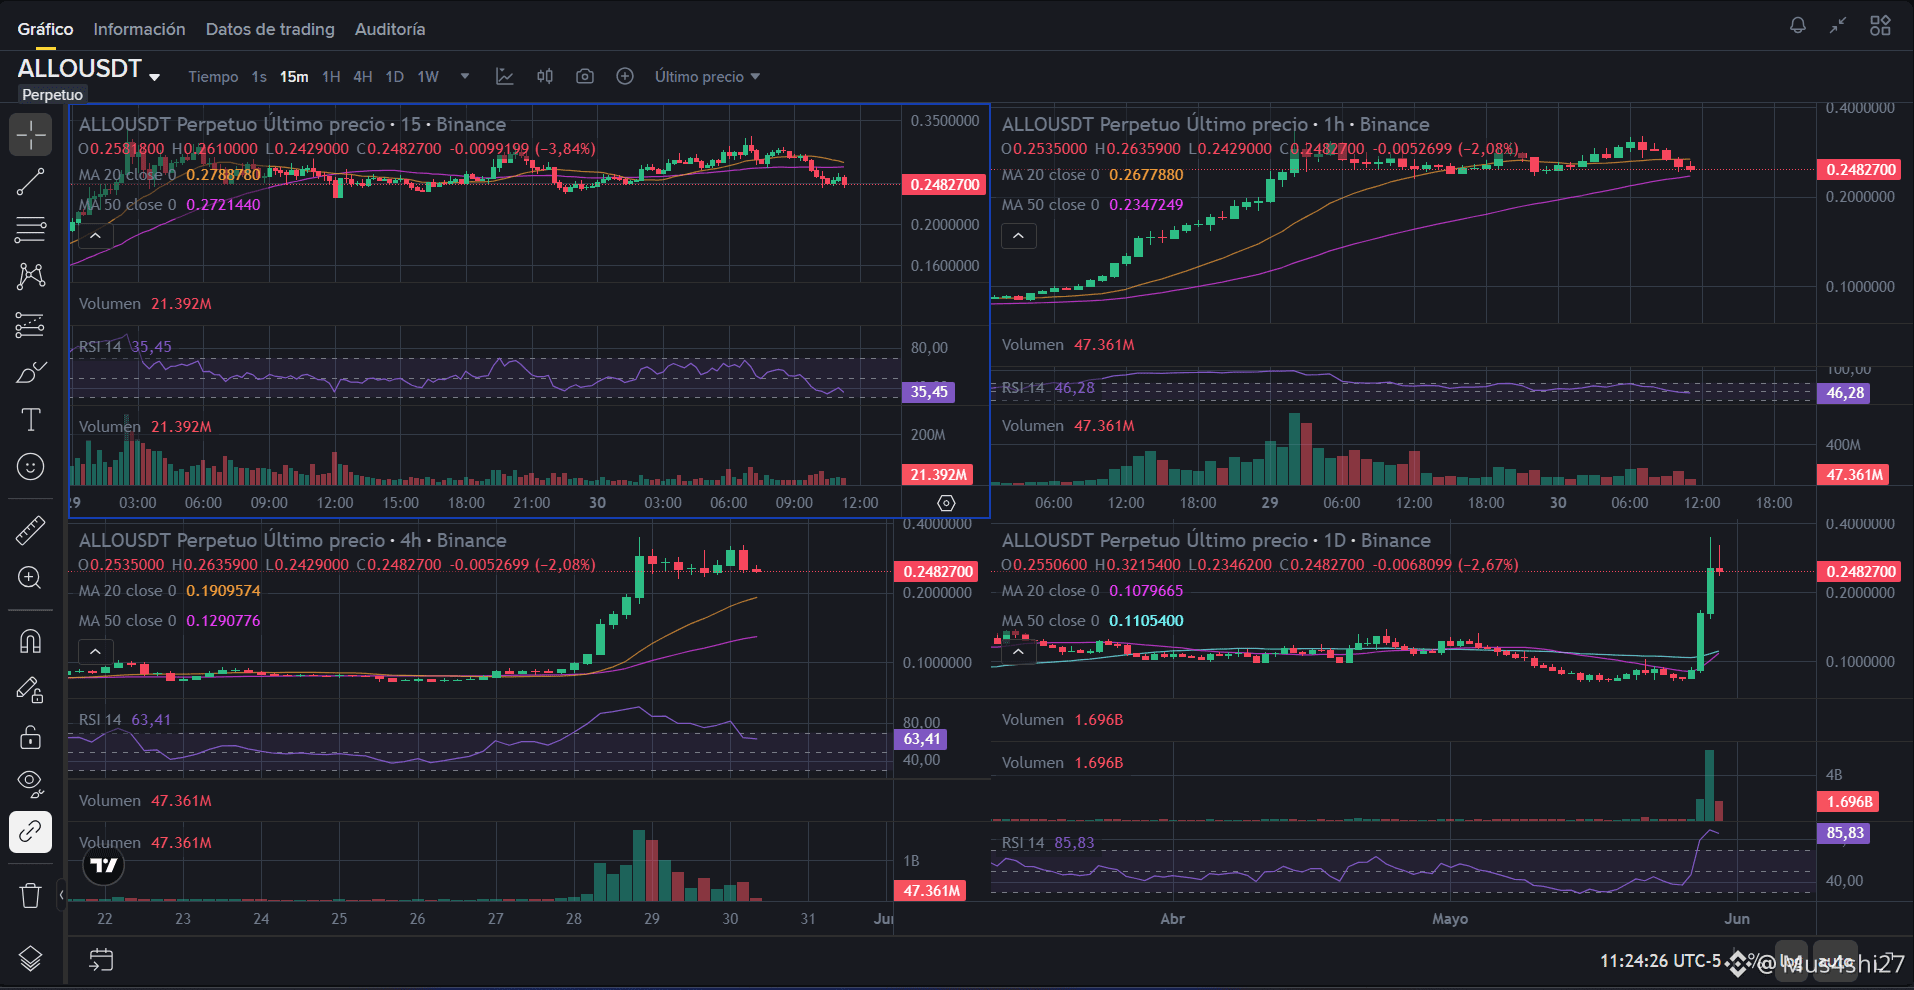Collapse the legend on the 1h chart
Screen dimensions: 1914x990
[1018, 236]
